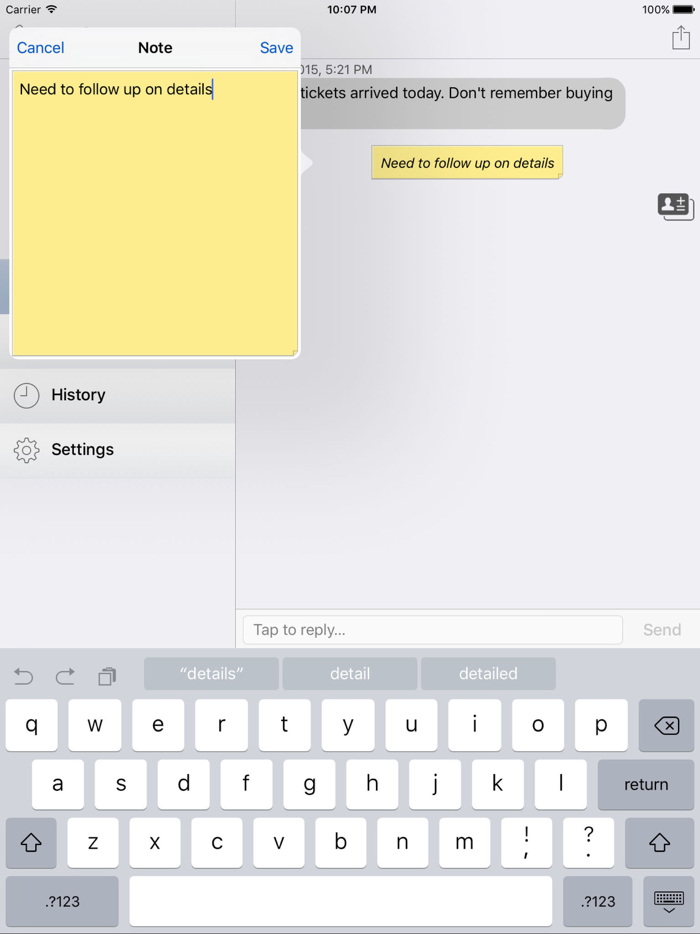The height and width of the screenshot is (934, 700).
Task: Open History in the sidebar
Action: [x=117, y=395]
